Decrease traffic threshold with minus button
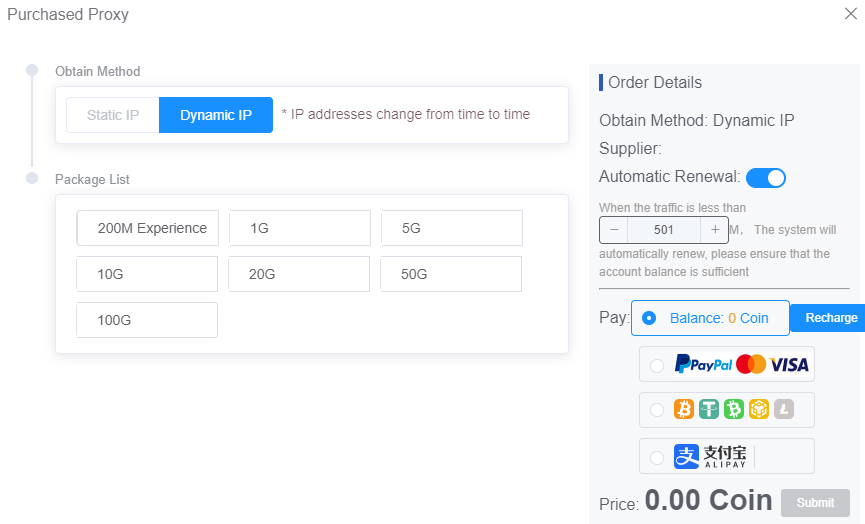The height and width of the screenshot is (524, 865). coord(614,230)
